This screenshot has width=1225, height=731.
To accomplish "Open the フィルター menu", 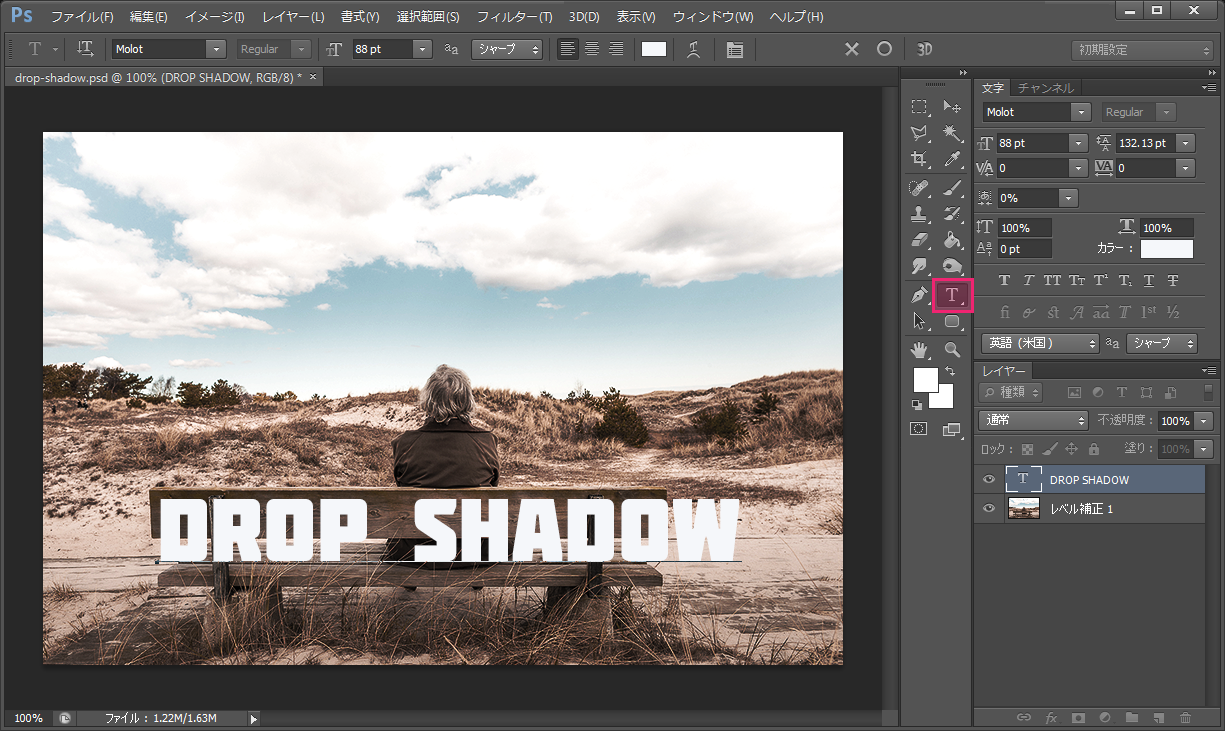I will (x=513, y=16).
